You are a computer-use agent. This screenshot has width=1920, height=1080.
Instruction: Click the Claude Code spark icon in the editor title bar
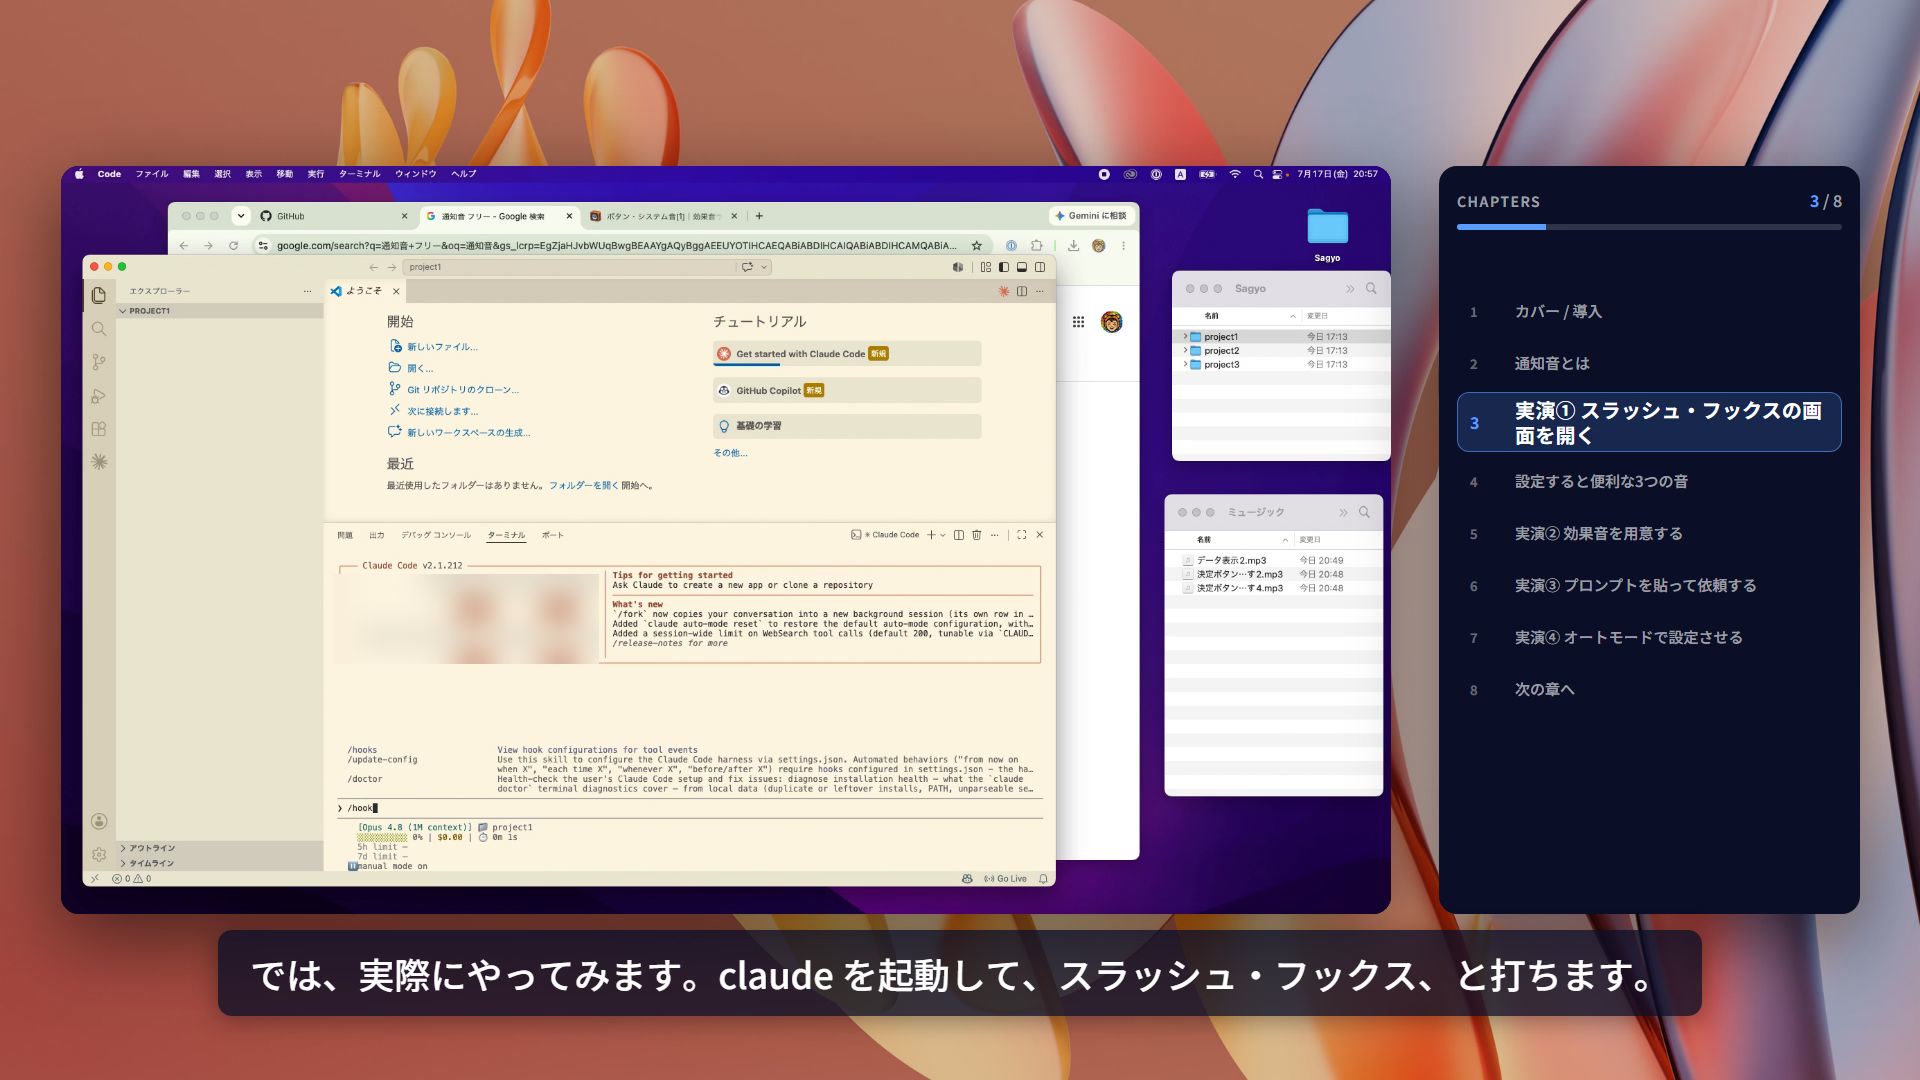click(x=1003, y=291)
